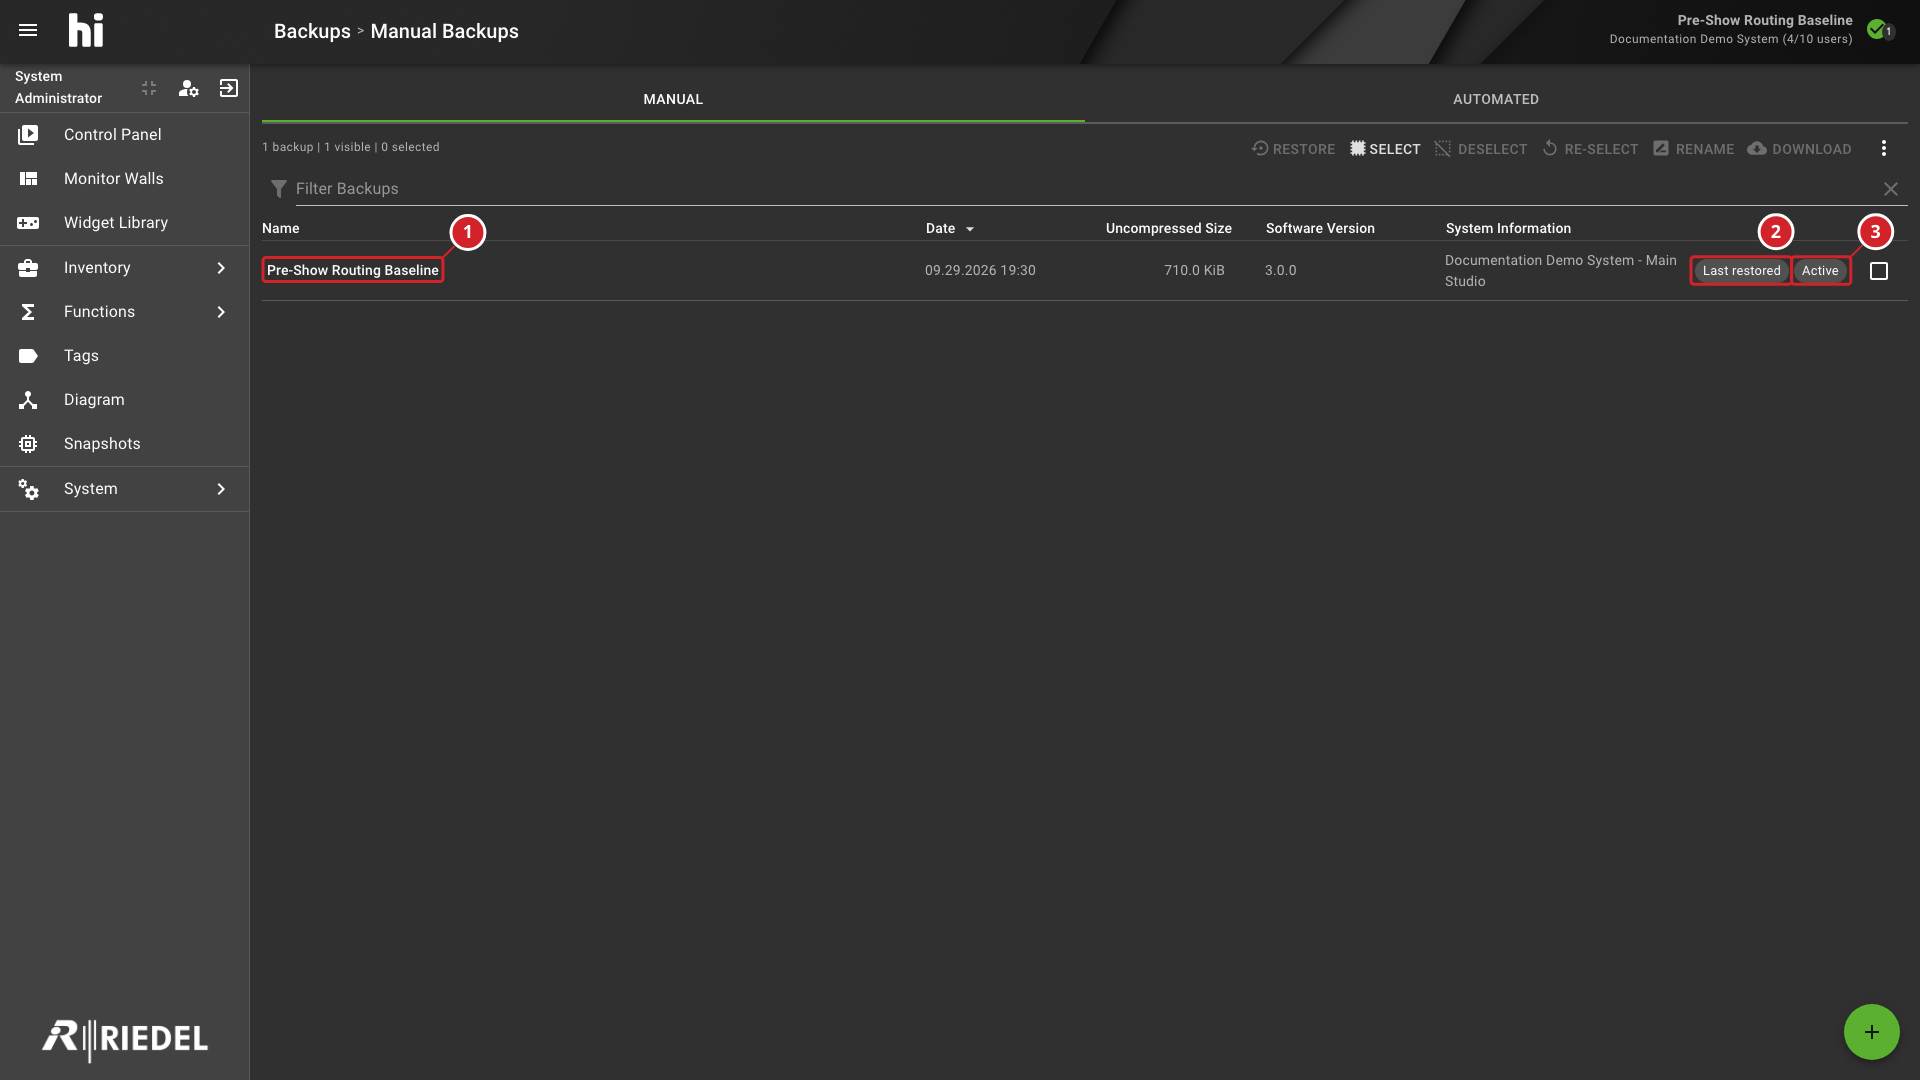Click the Last restored badge

click(1741, 271)
